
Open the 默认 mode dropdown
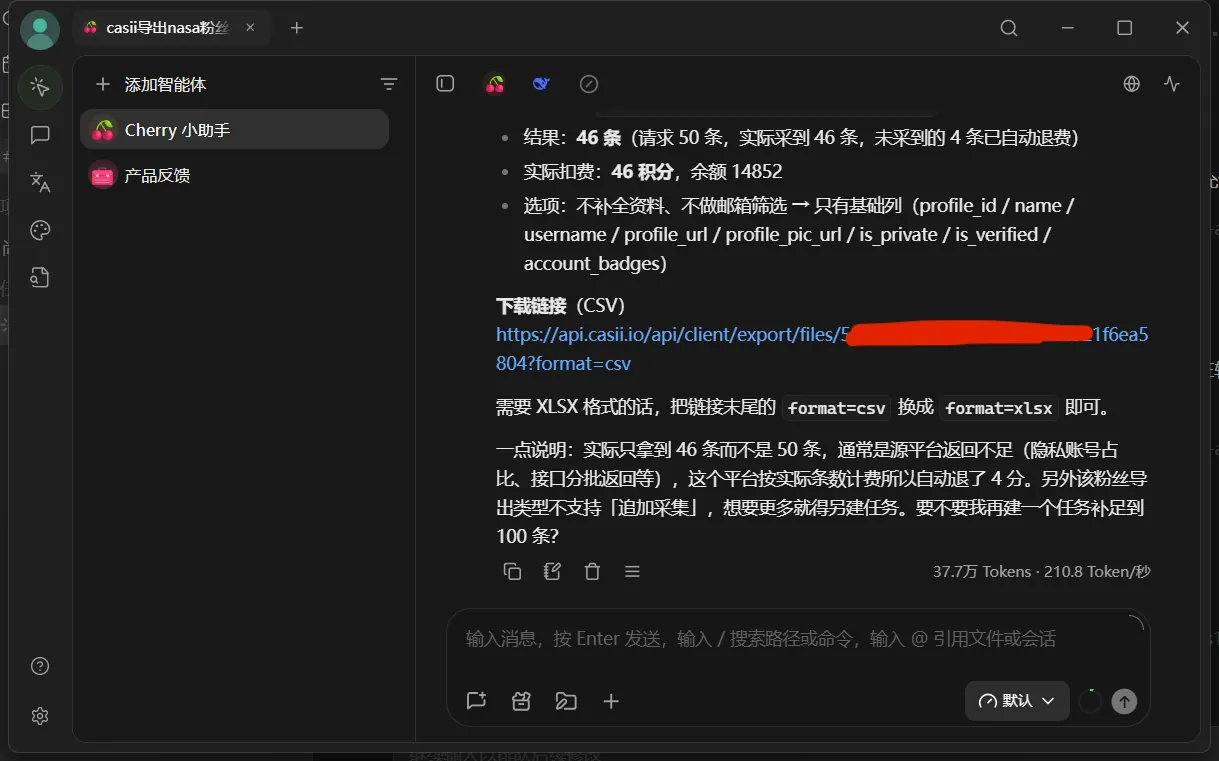tap(1017, 701)
